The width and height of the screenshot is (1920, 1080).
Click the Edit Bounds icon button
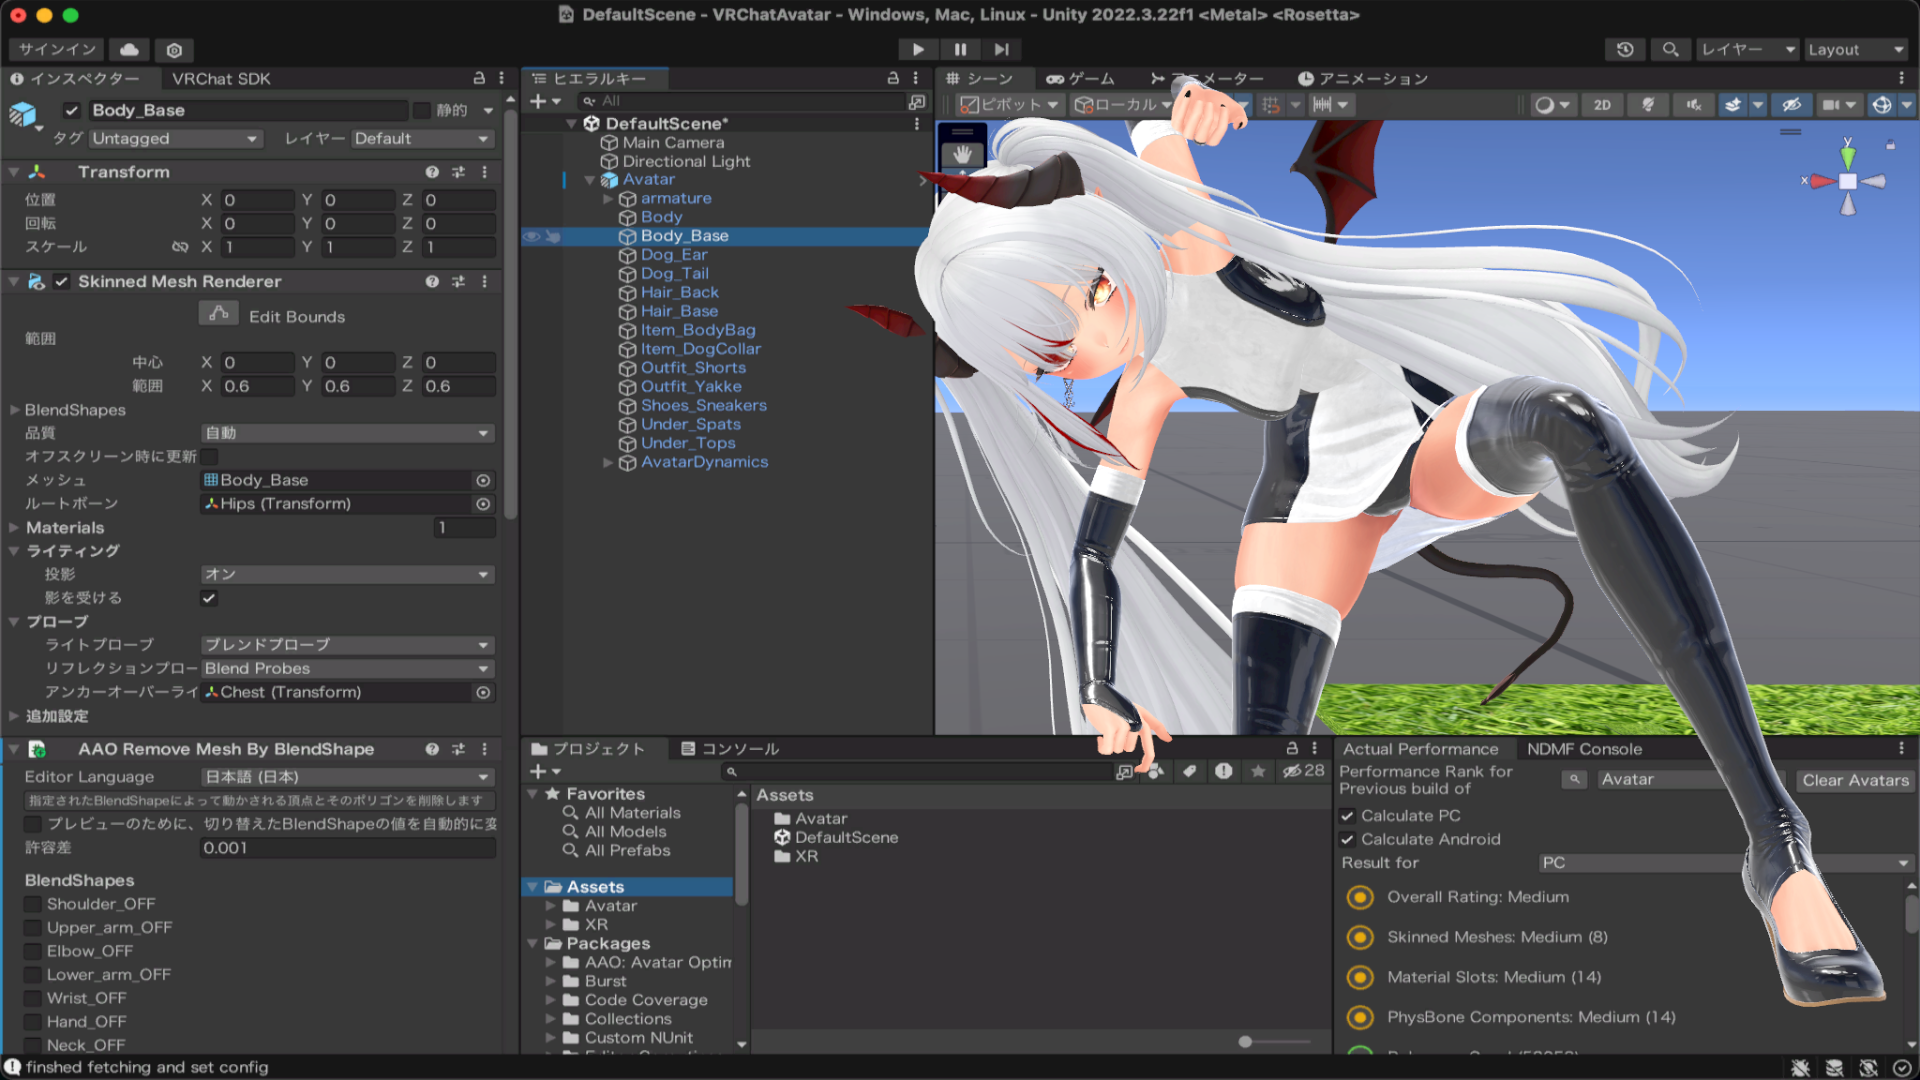218,315
